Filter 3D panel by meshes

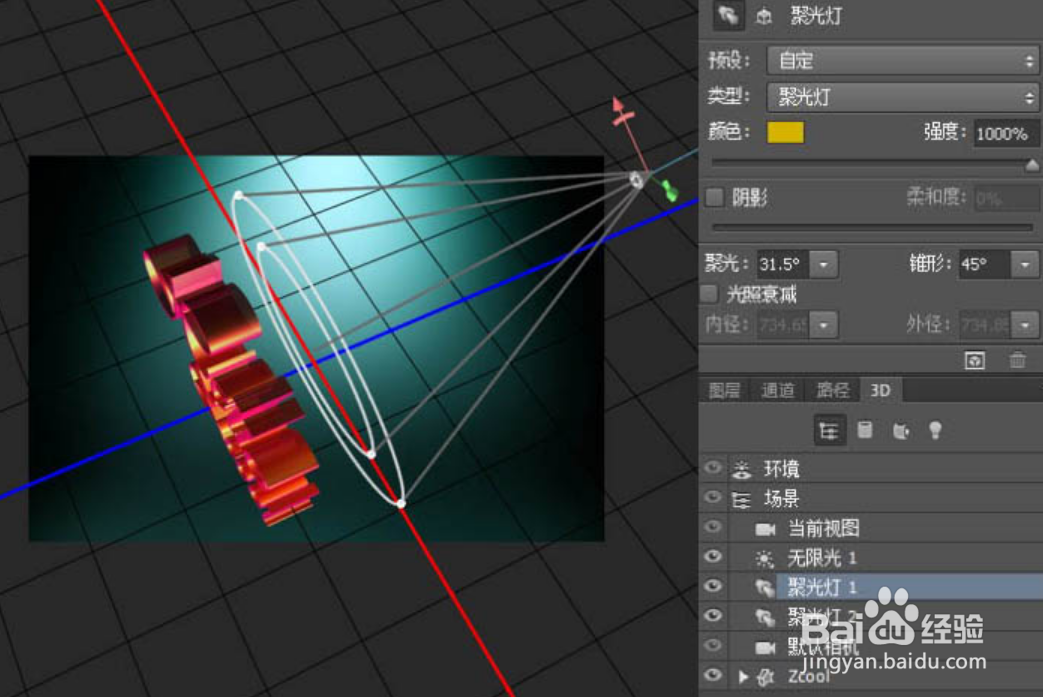pos(865,430)
